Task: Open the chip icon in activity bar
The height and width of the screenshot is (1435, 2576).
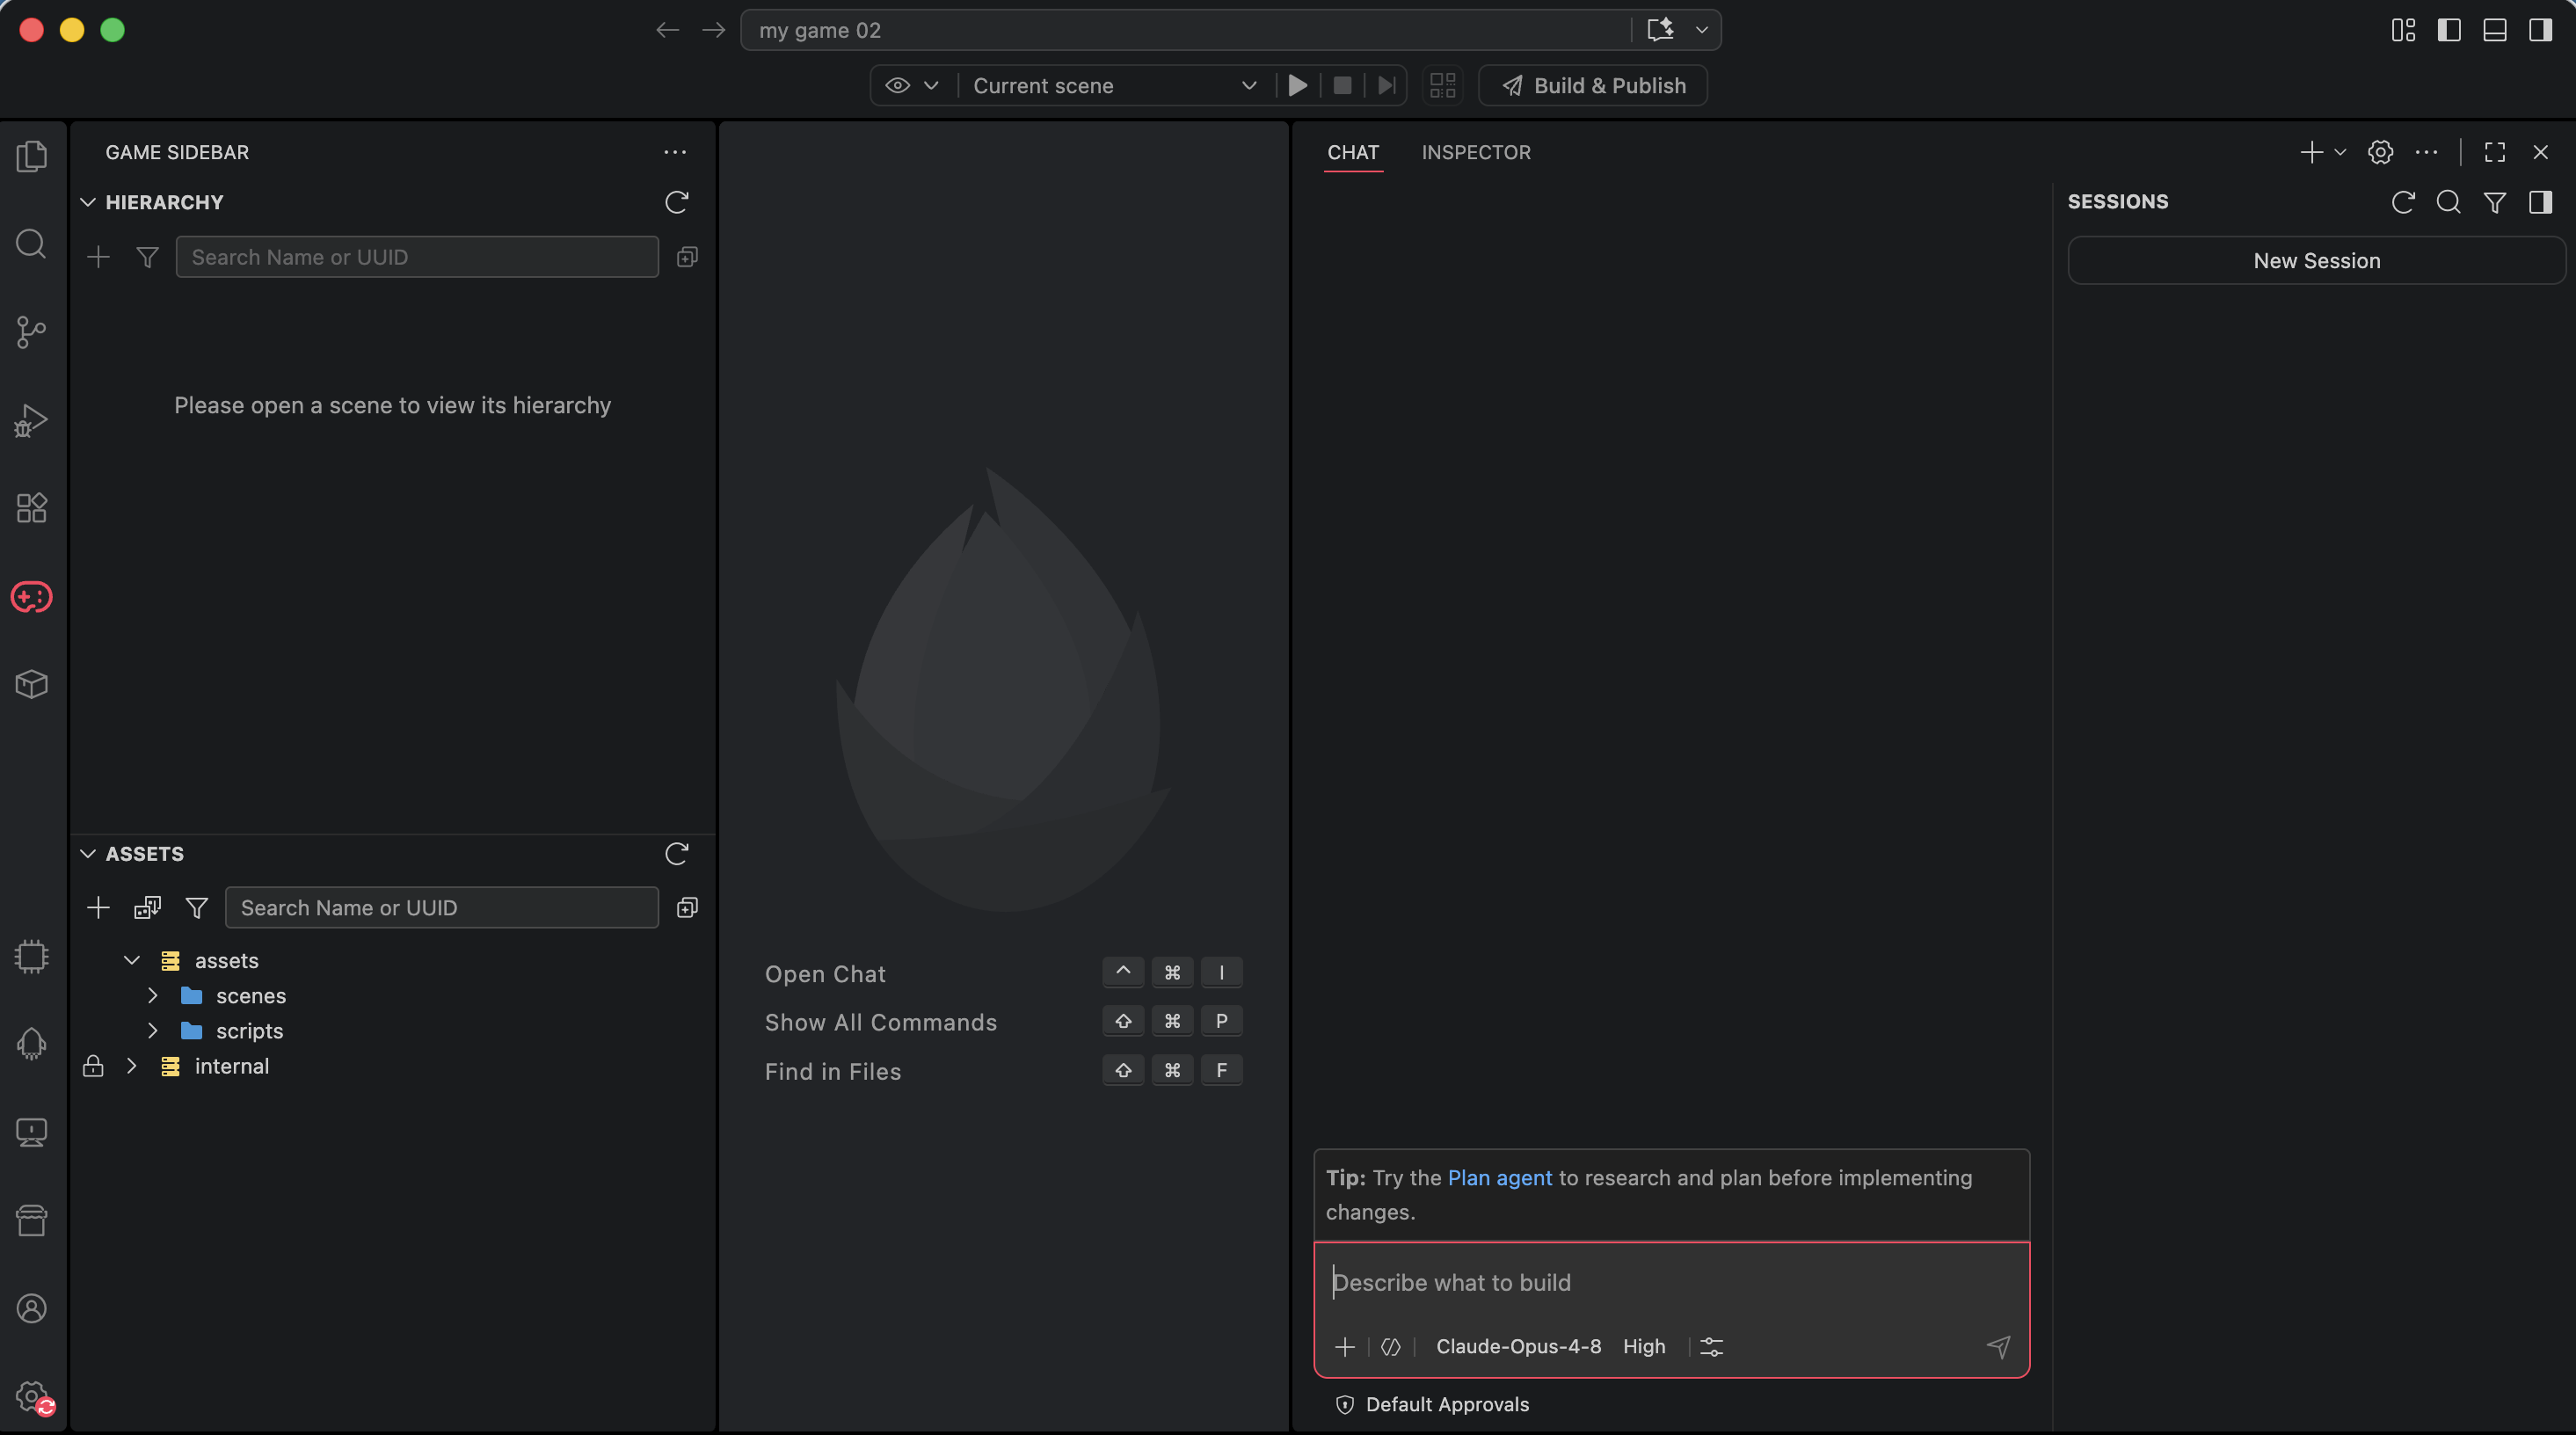Action: (32, 957)
